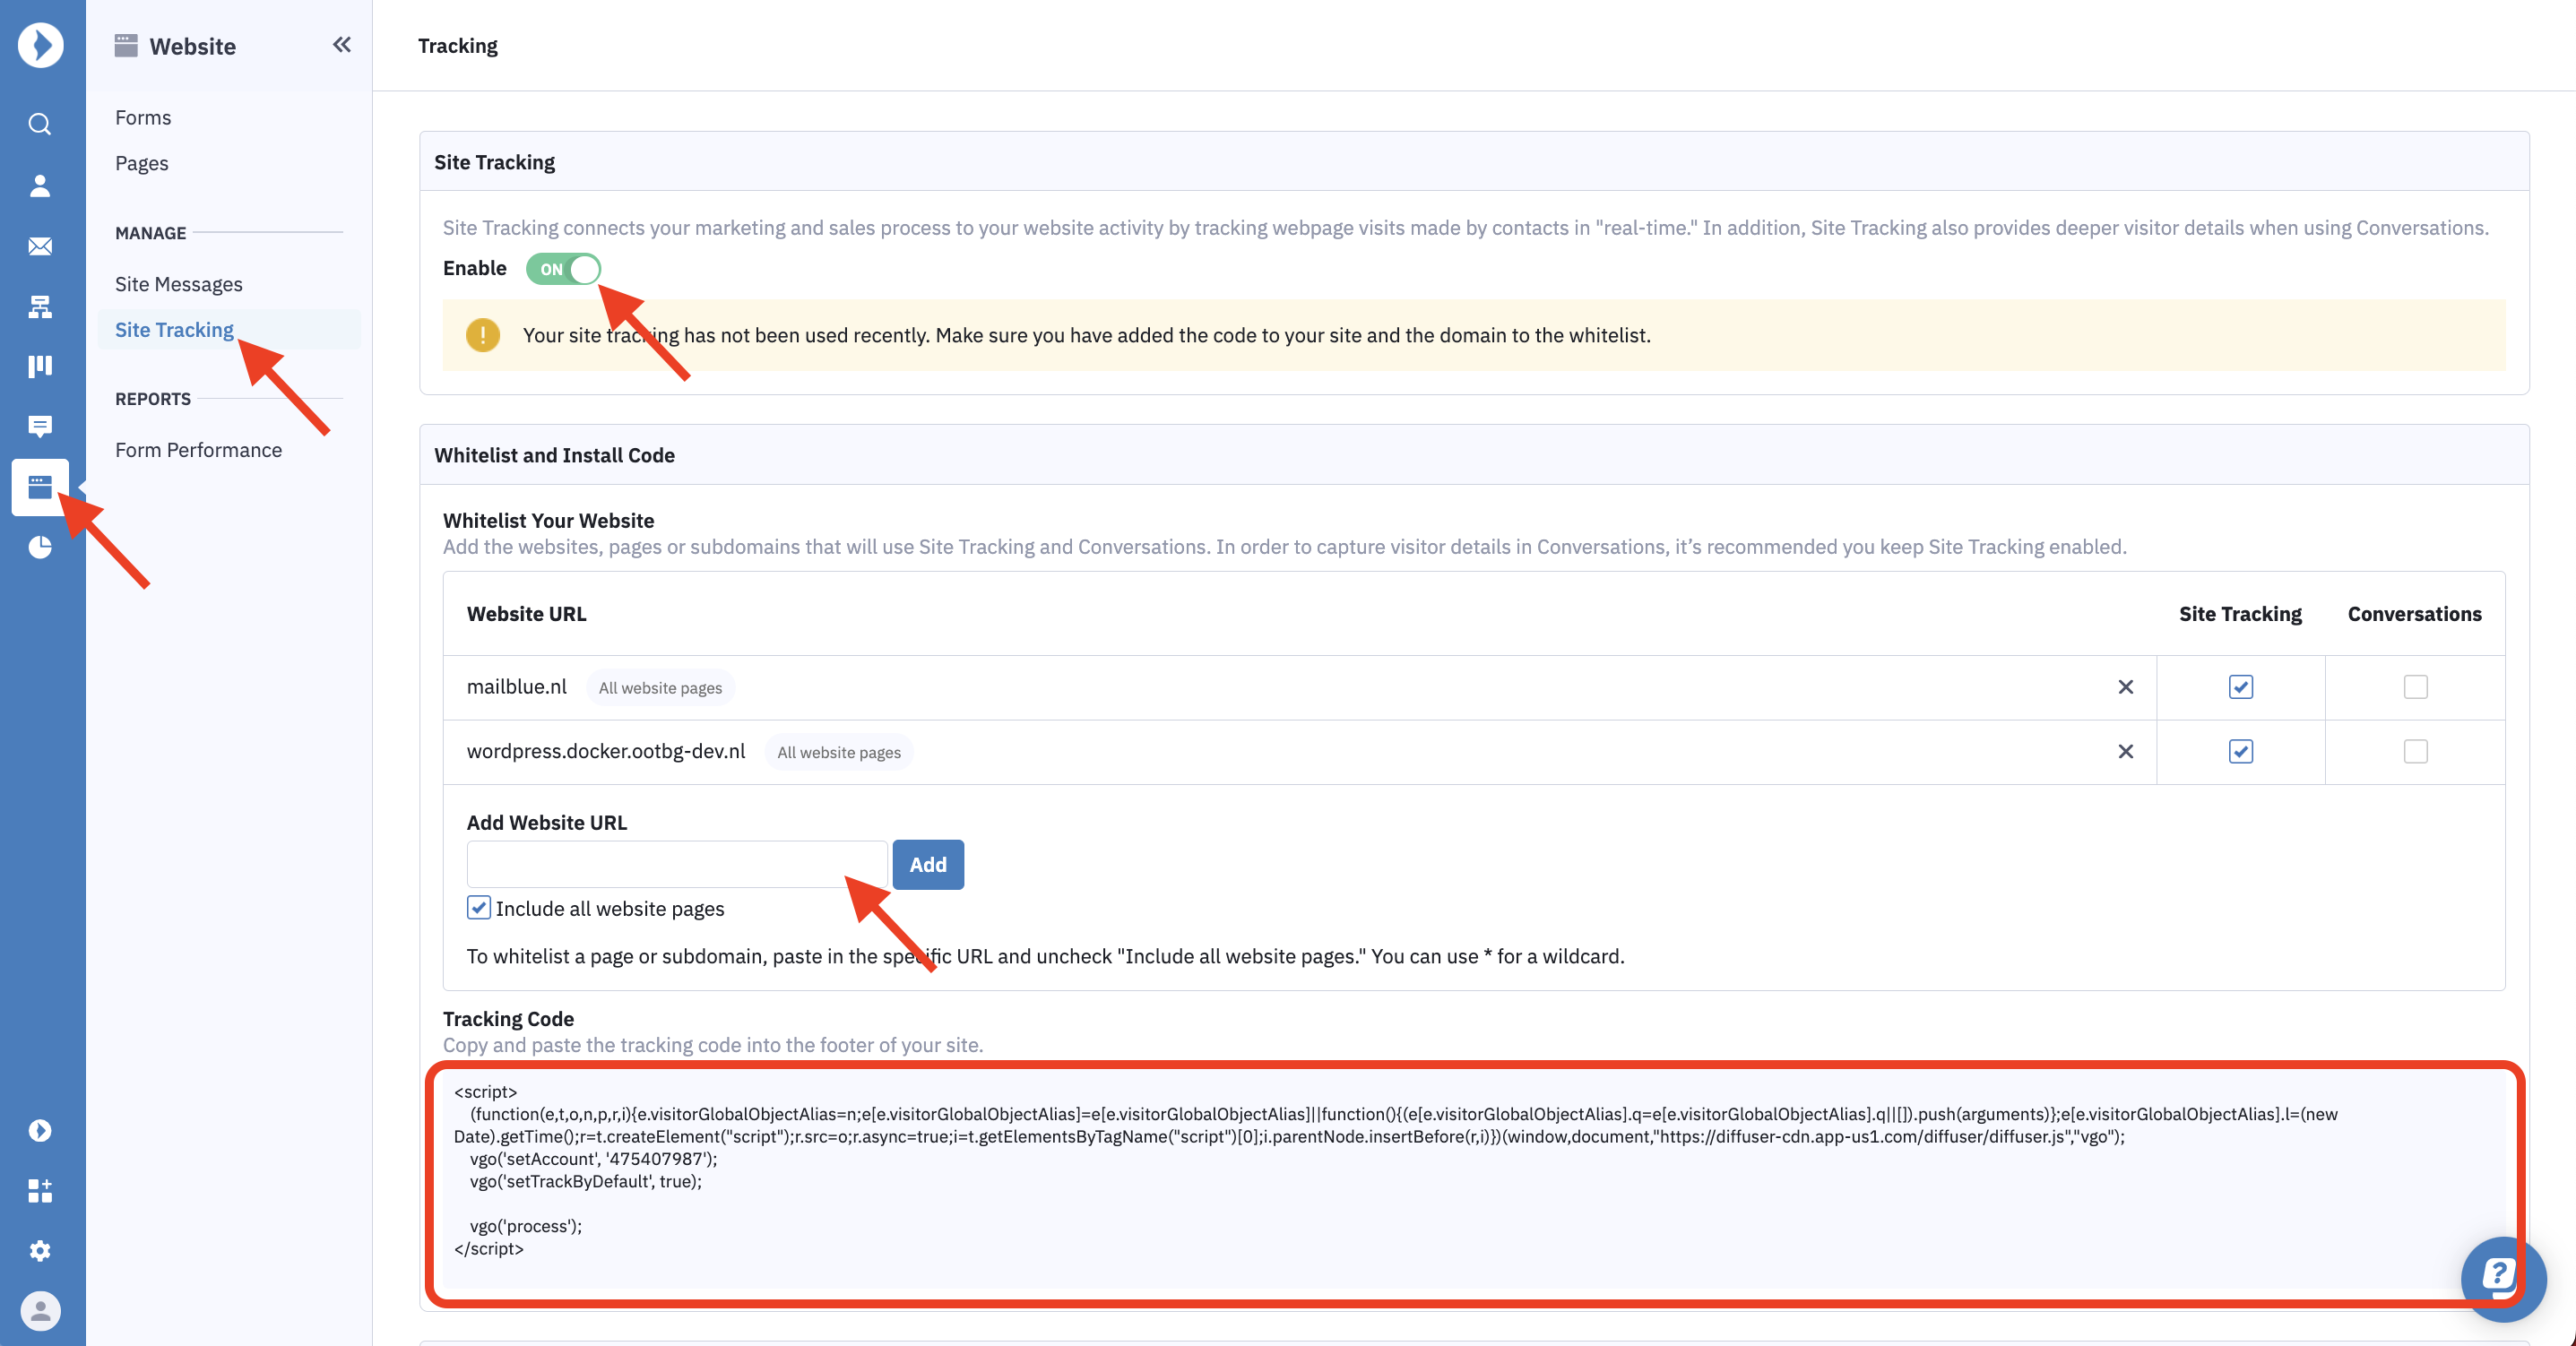The width and height of the screenshot is (2576, 1346).
Task: Click the Tracking page title
Action: (458, 46)
